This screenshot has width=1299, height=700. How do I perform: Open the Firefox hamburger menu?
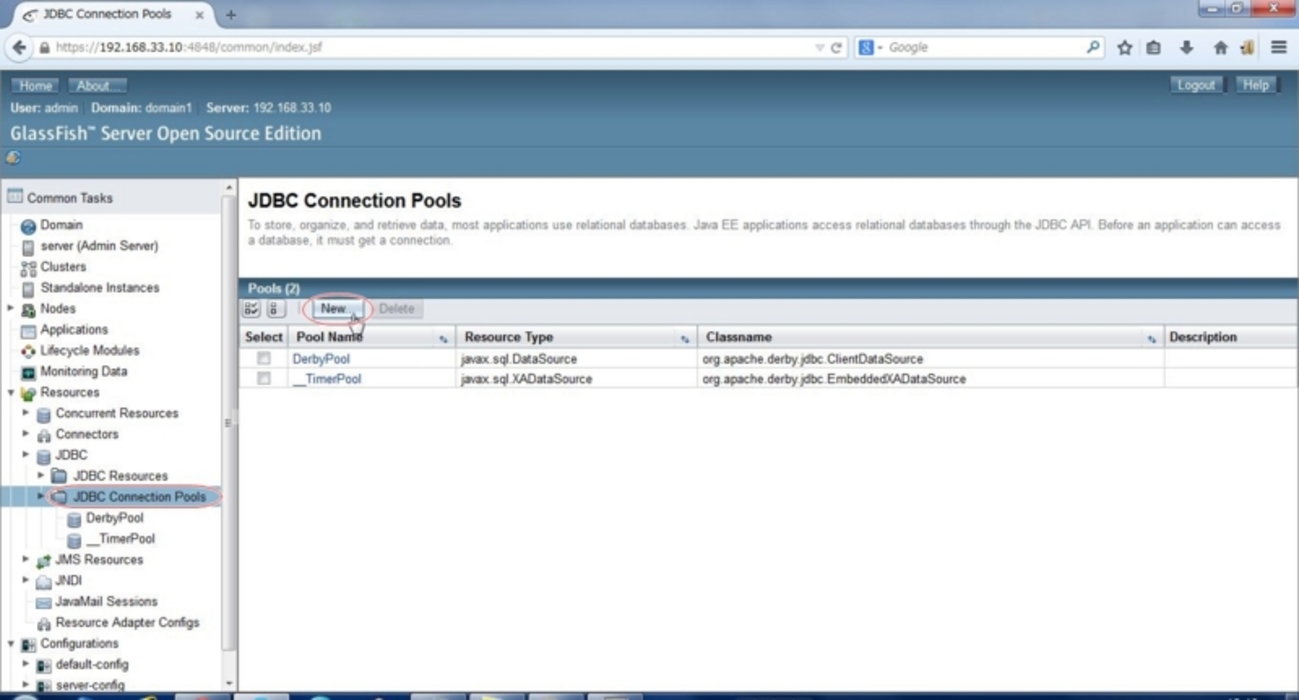coord(1278,47)
